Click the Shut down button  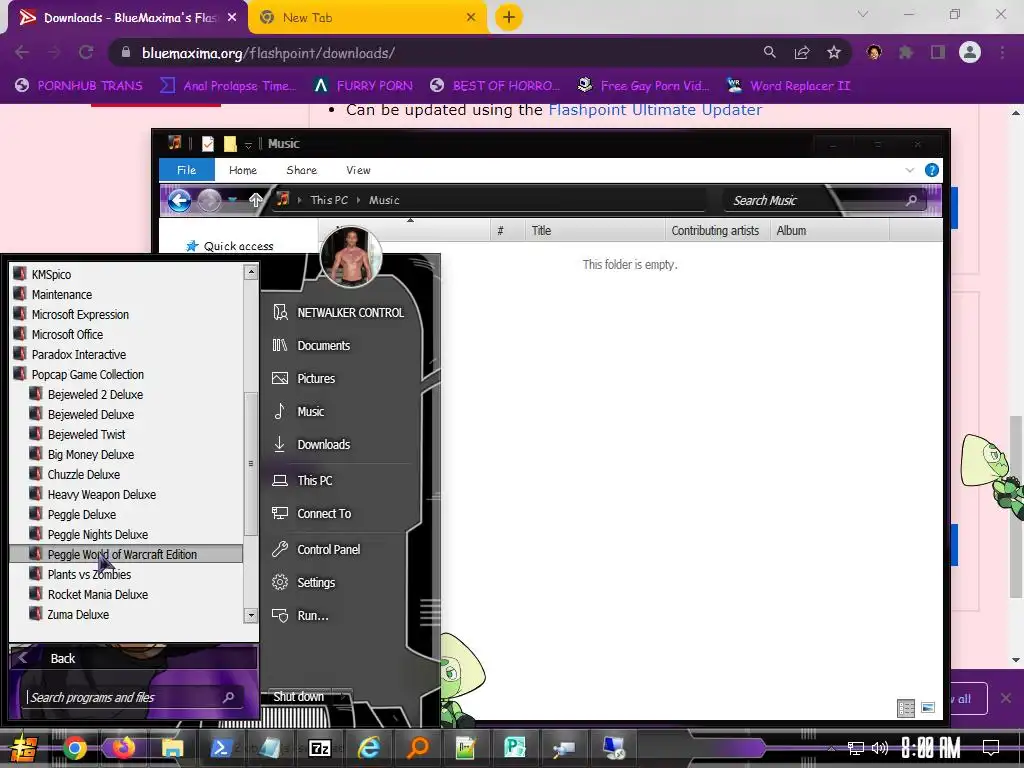(298, 697)
